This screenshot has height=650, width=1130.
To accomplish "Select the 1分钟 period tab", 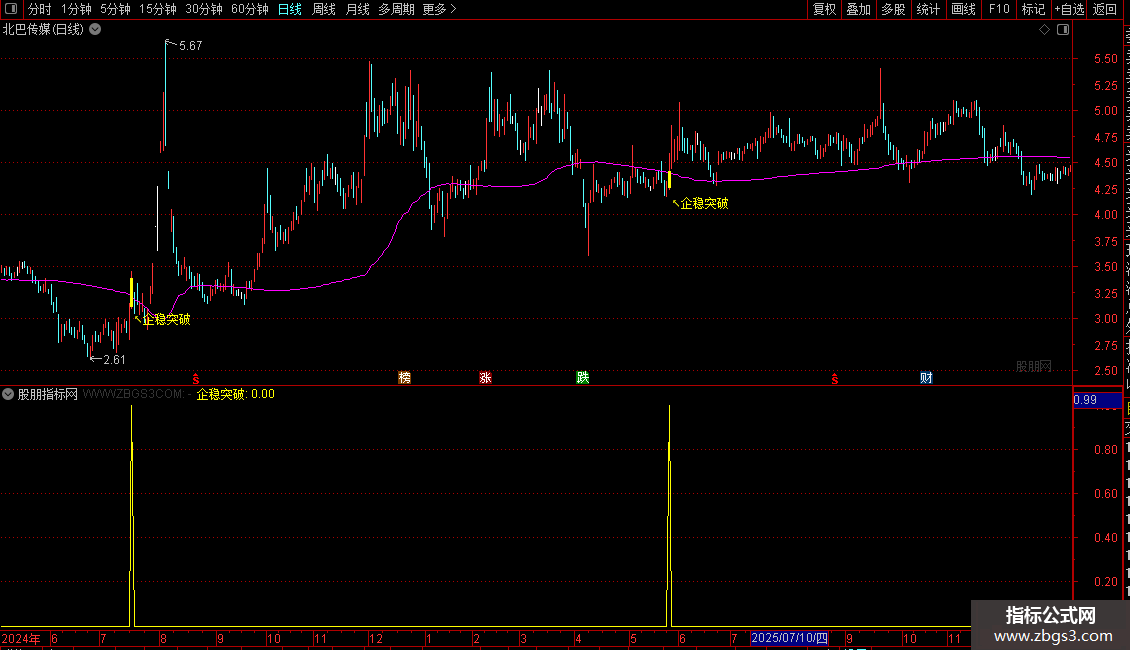I will click(76, 9).
